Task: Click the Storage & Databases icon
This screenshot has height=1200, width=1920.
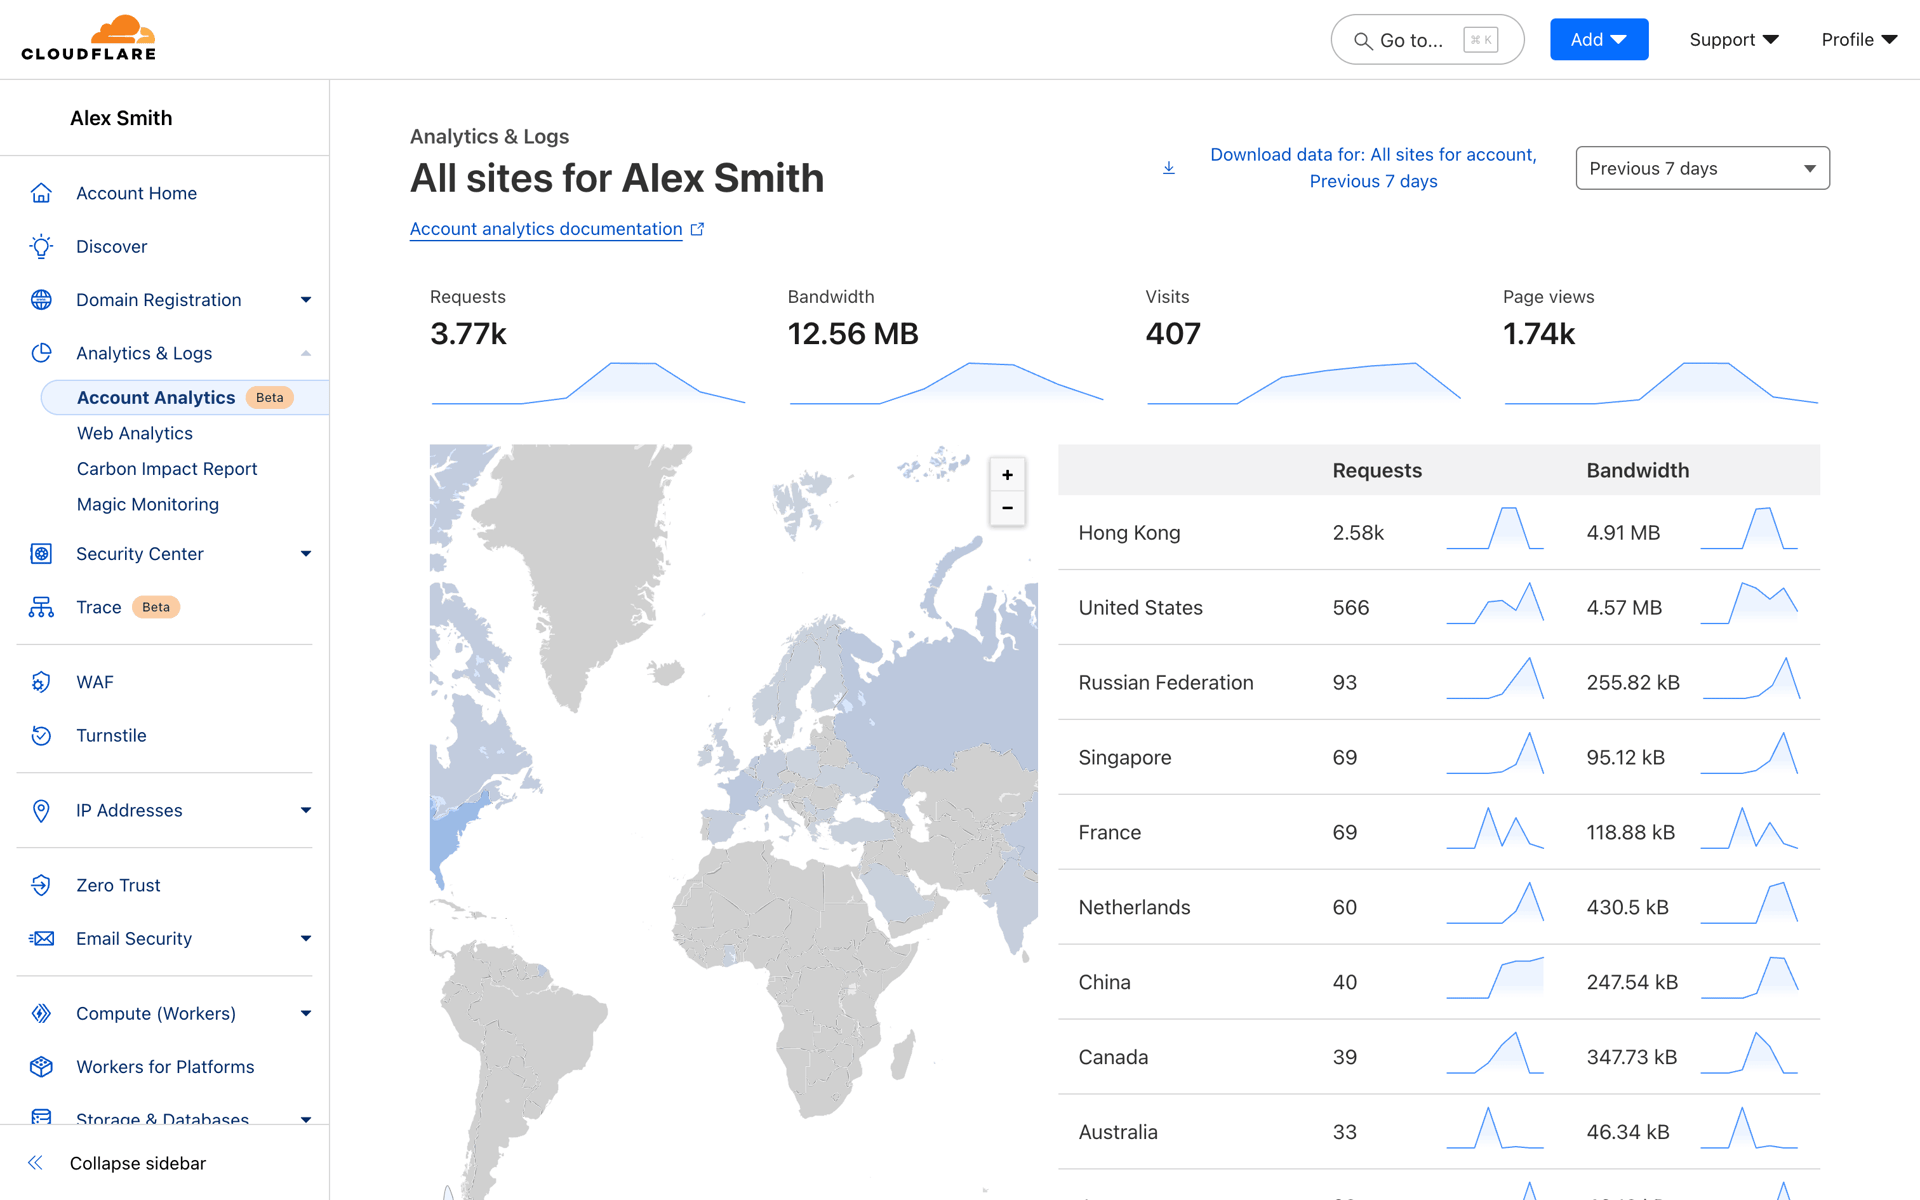Action: pyautogui.click(x=41, y=1116)
